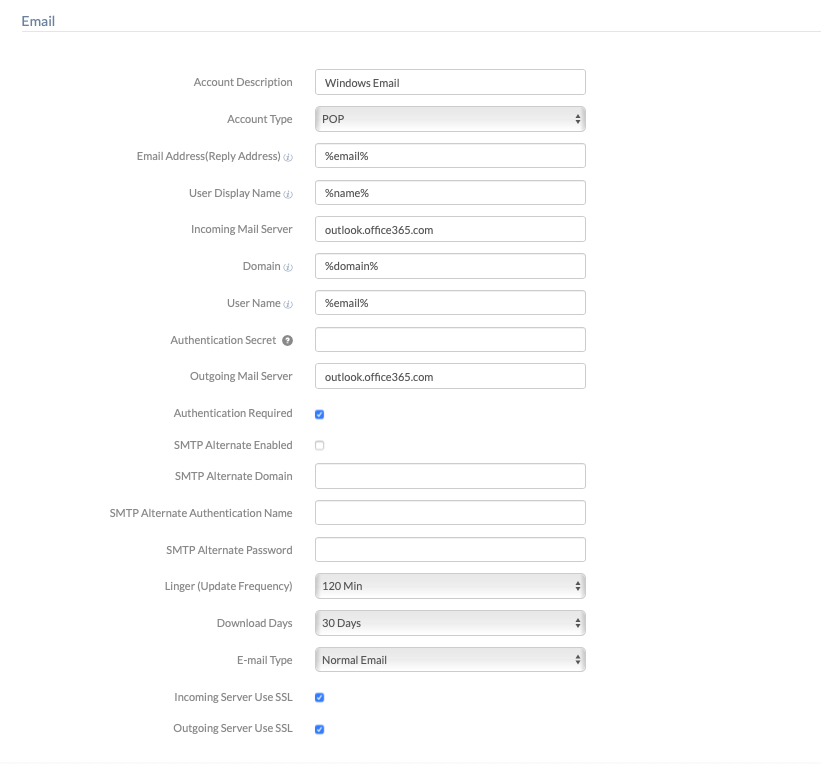
Task: Click the Email section heading
Action: (38, 21)
